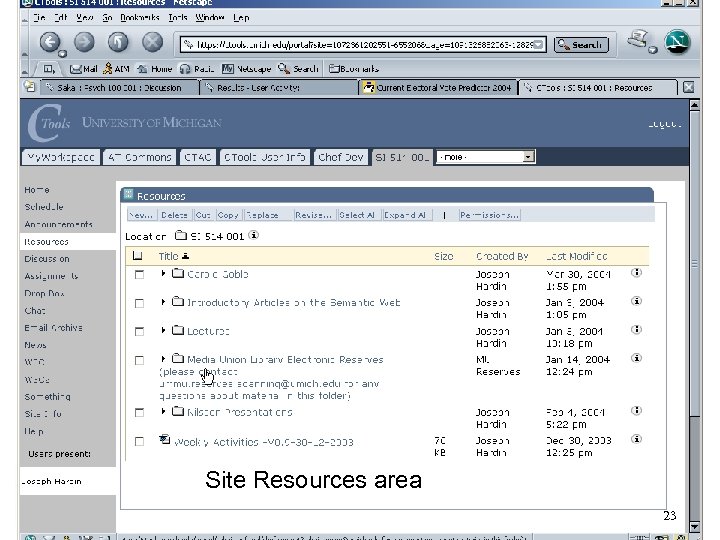Click Netscape in the personal toolbar
Image resolution: width=720 pixels, height=540 pixels.
coord(246,69)
